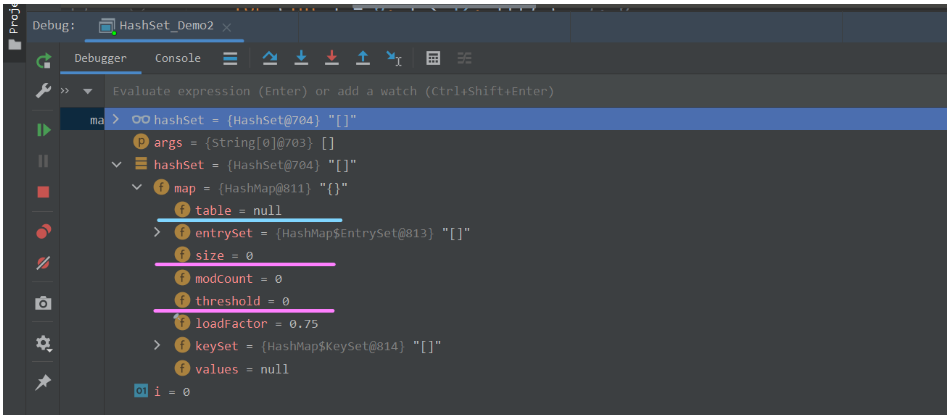The width and height of the screenshot is (951, 415).
Task: Click Force Step Into red arrow
Action: coord(332,58)
